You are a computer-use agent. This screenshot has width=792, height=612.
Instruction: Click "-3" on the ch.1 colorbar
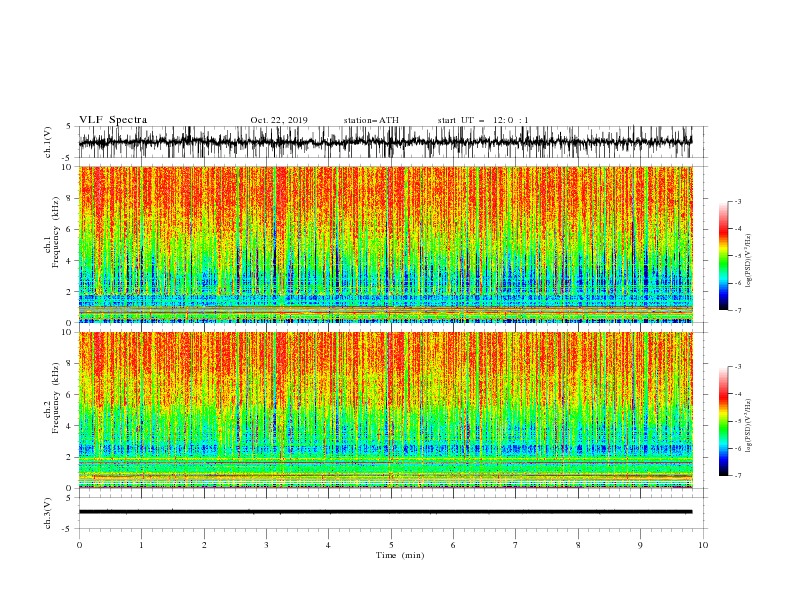tap(737, 201)
